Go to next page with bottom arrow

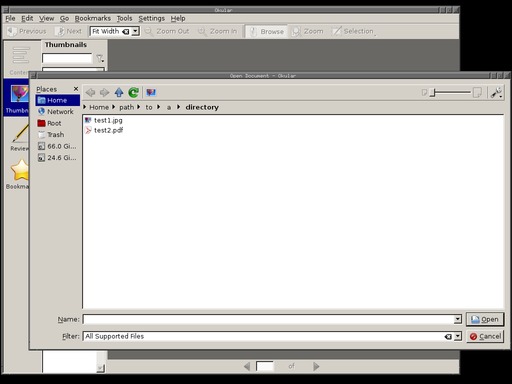pyautogui.click(x=316, y=367)
